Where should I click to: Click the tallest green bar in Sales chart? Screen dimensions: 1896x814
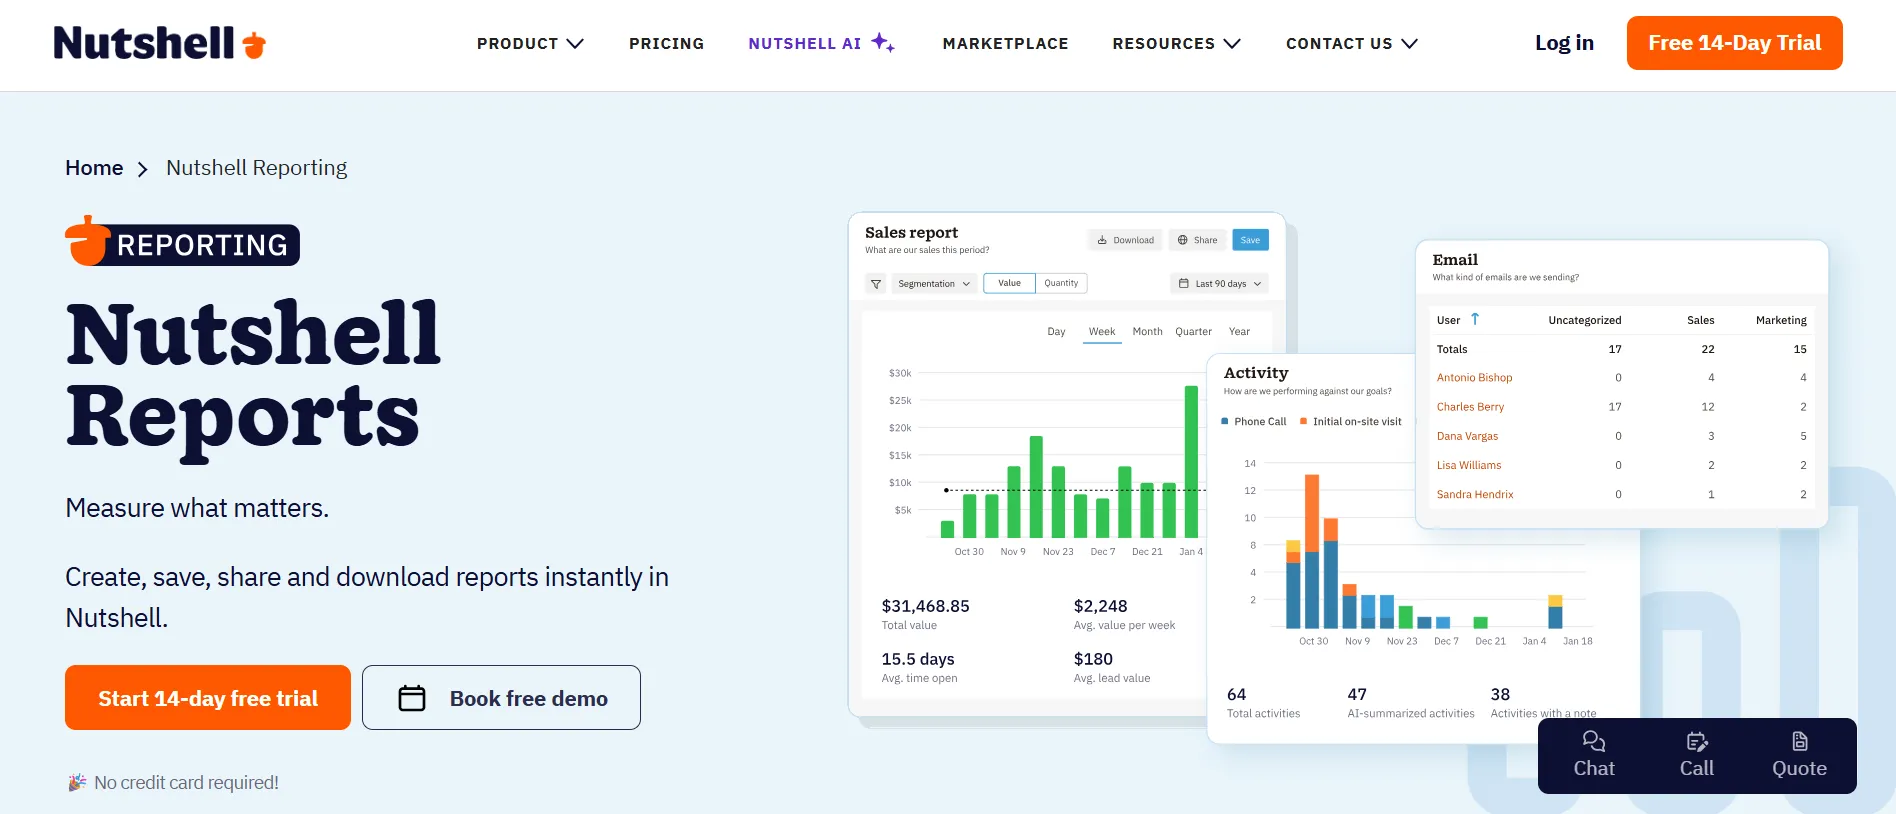(1191, 462)
